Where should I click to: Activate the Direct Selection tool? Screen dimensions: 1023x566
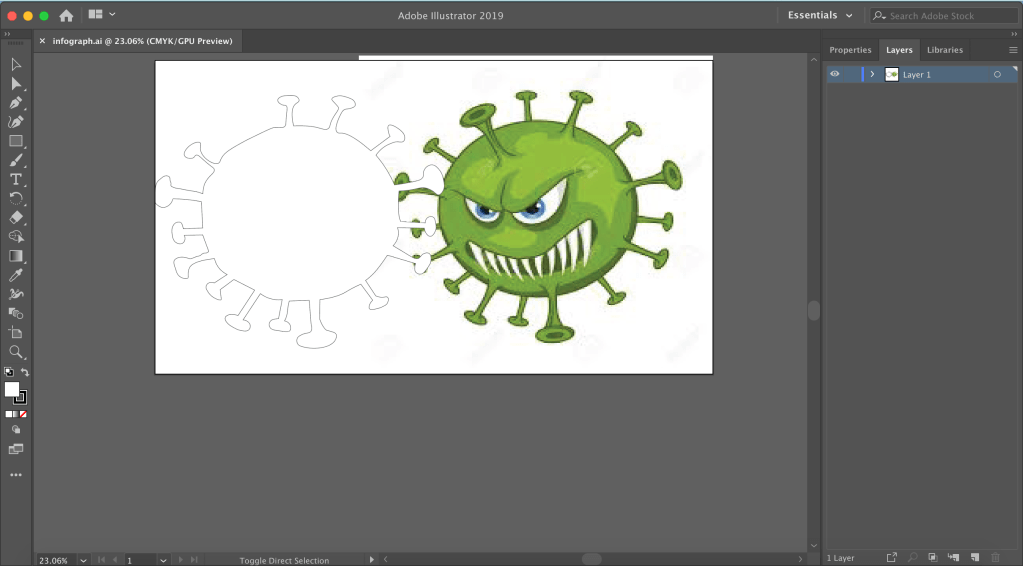[x=16, y=83]
